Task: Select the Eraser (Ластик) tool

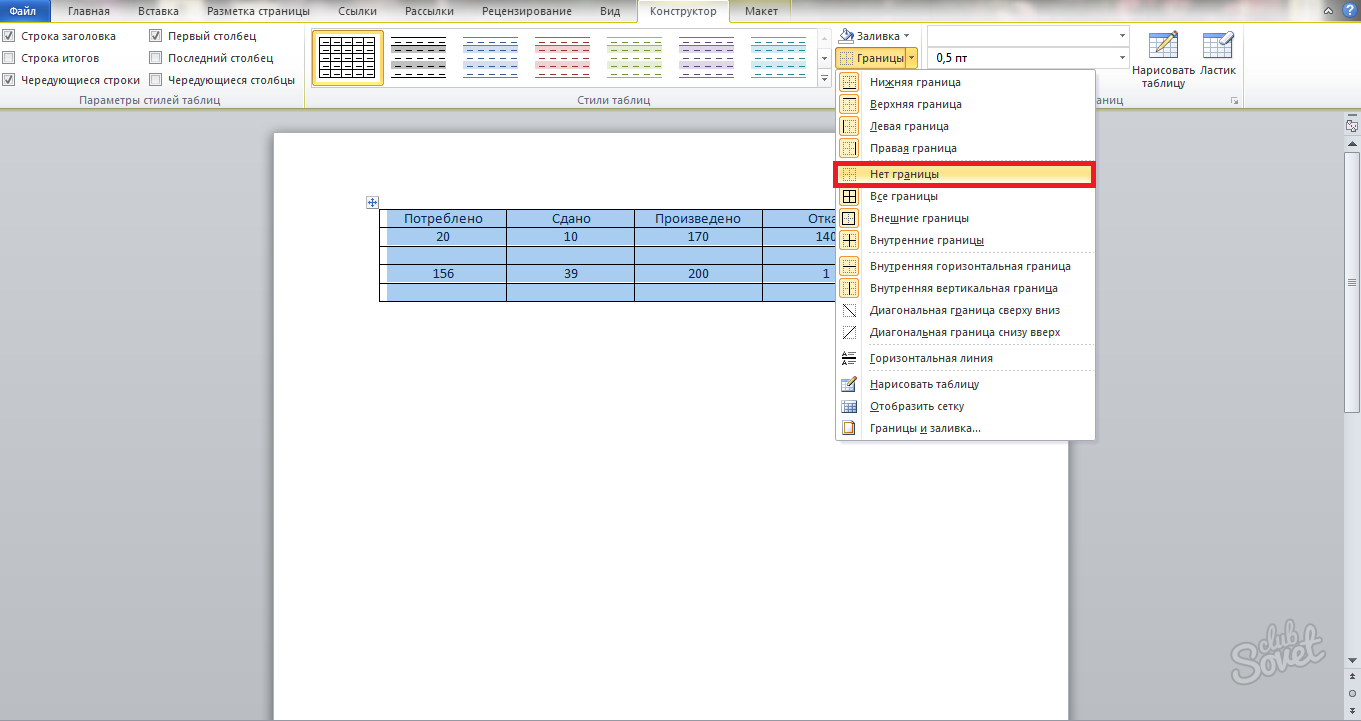Action: [1218, 47]
